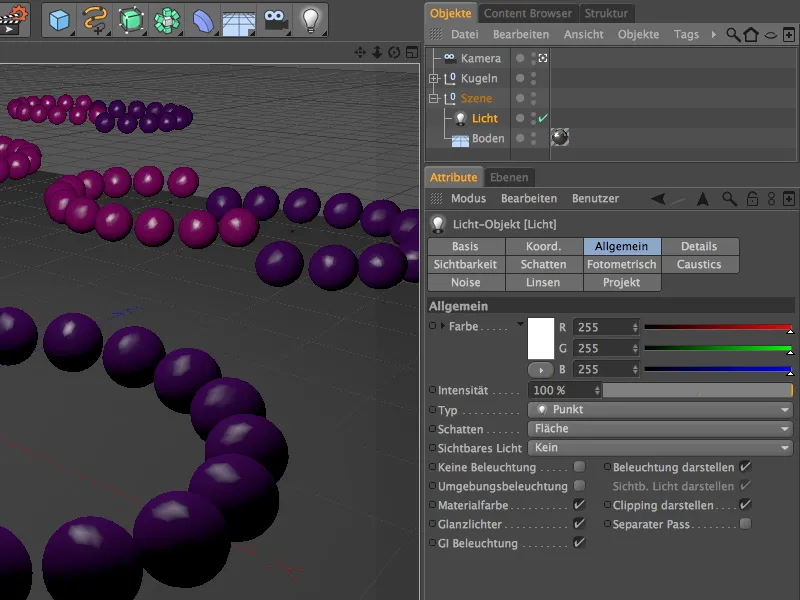Click the Kamera viewfinder tag icon
This screenshot has width=800, height=600.
(543, 58)
